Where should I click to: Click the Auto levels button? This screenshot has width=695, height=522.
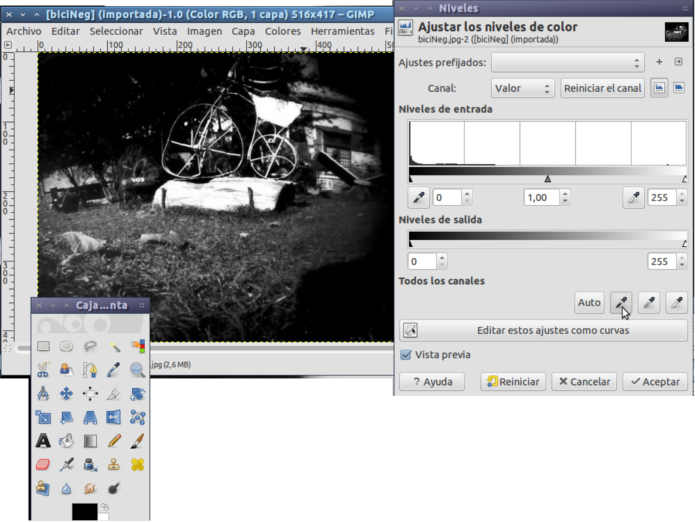pyautogui.click(x=589, y=302)
